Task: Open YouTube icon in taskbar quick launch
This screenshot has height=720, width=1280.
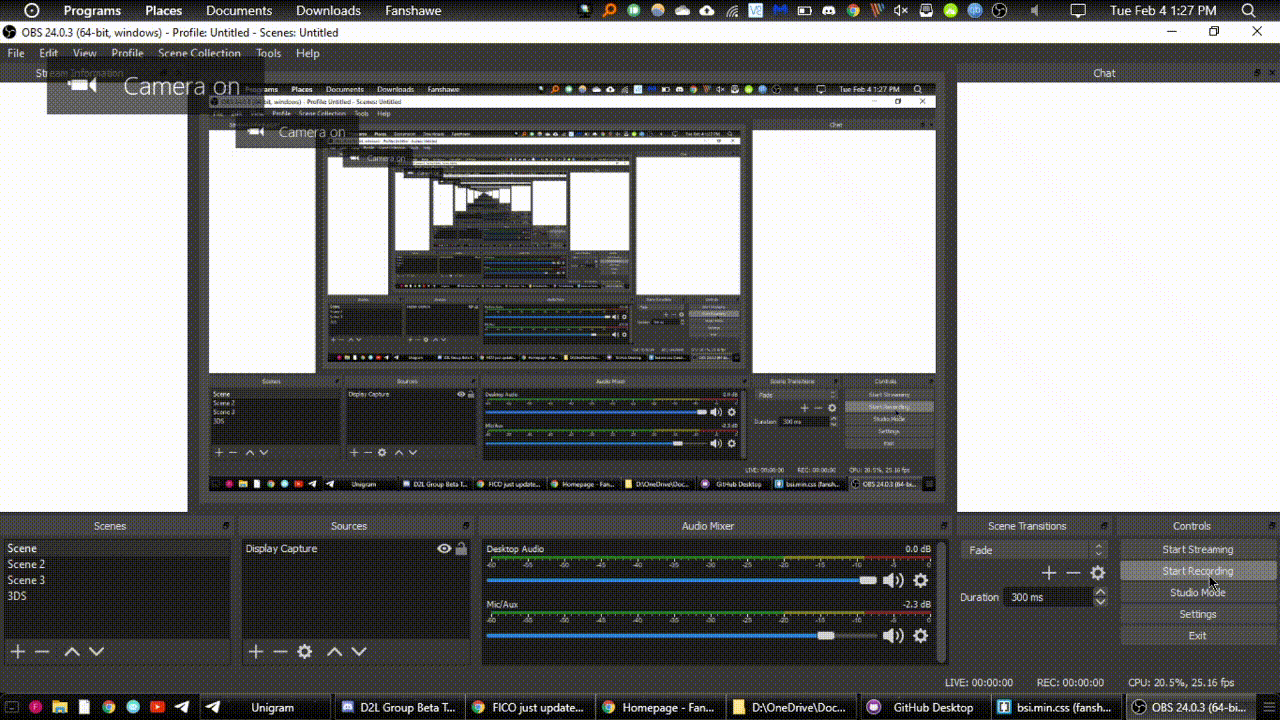Action: click(157, 707)
